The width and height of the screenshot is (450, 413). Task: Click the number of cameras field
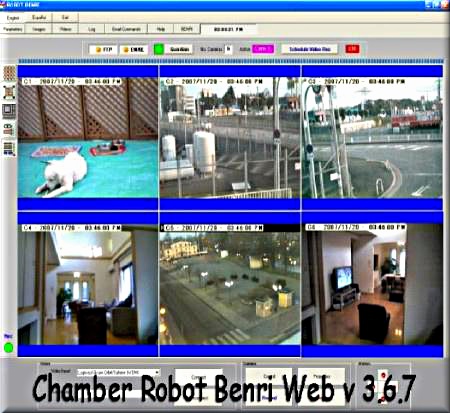[228, 49]
